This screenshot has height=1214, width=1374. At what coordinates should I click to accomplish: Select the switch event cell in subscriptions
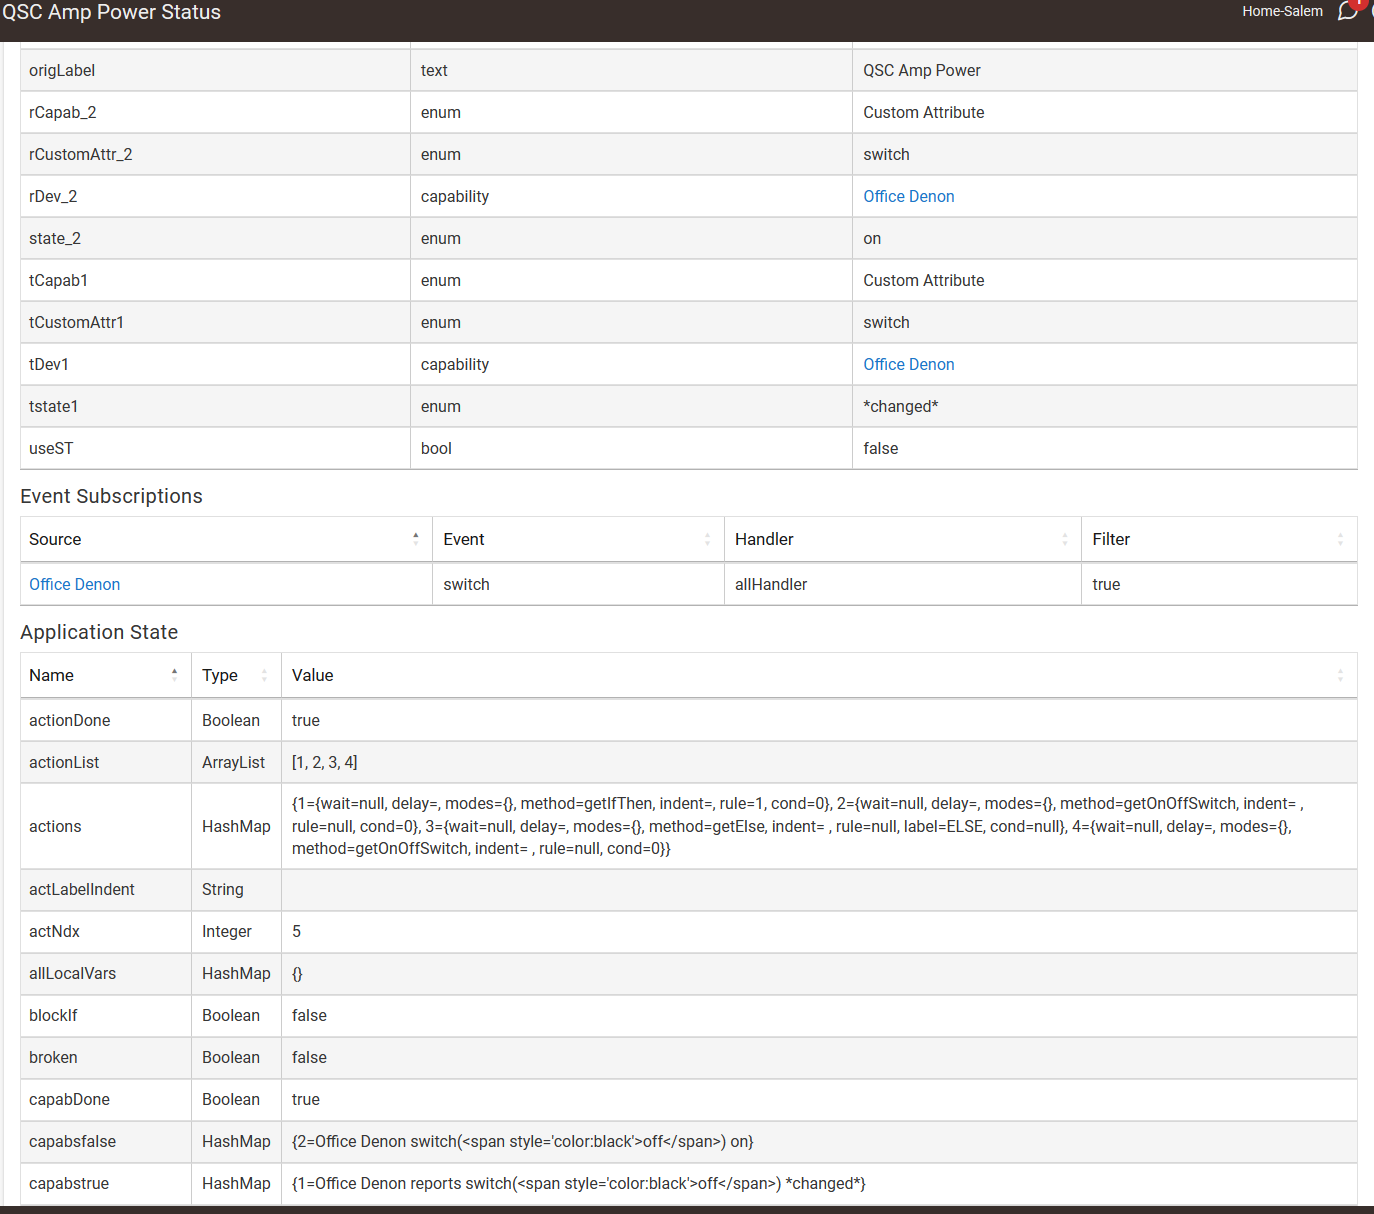(466, 585)
